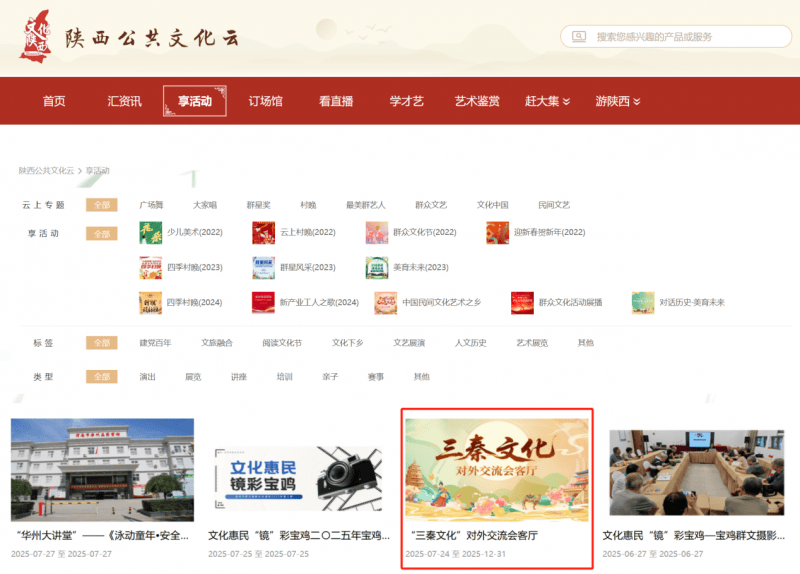Go to the 首页 nav tab
This screenshot has width=800, height=574.
[54, 101]
